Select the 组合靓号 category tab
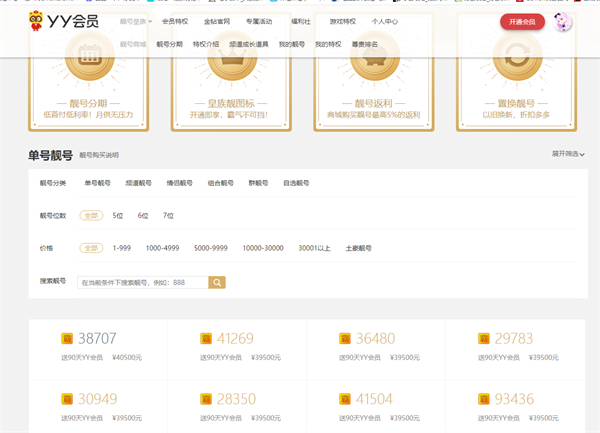Viewport: 600px width, 433px height. [x=220, y=183]
